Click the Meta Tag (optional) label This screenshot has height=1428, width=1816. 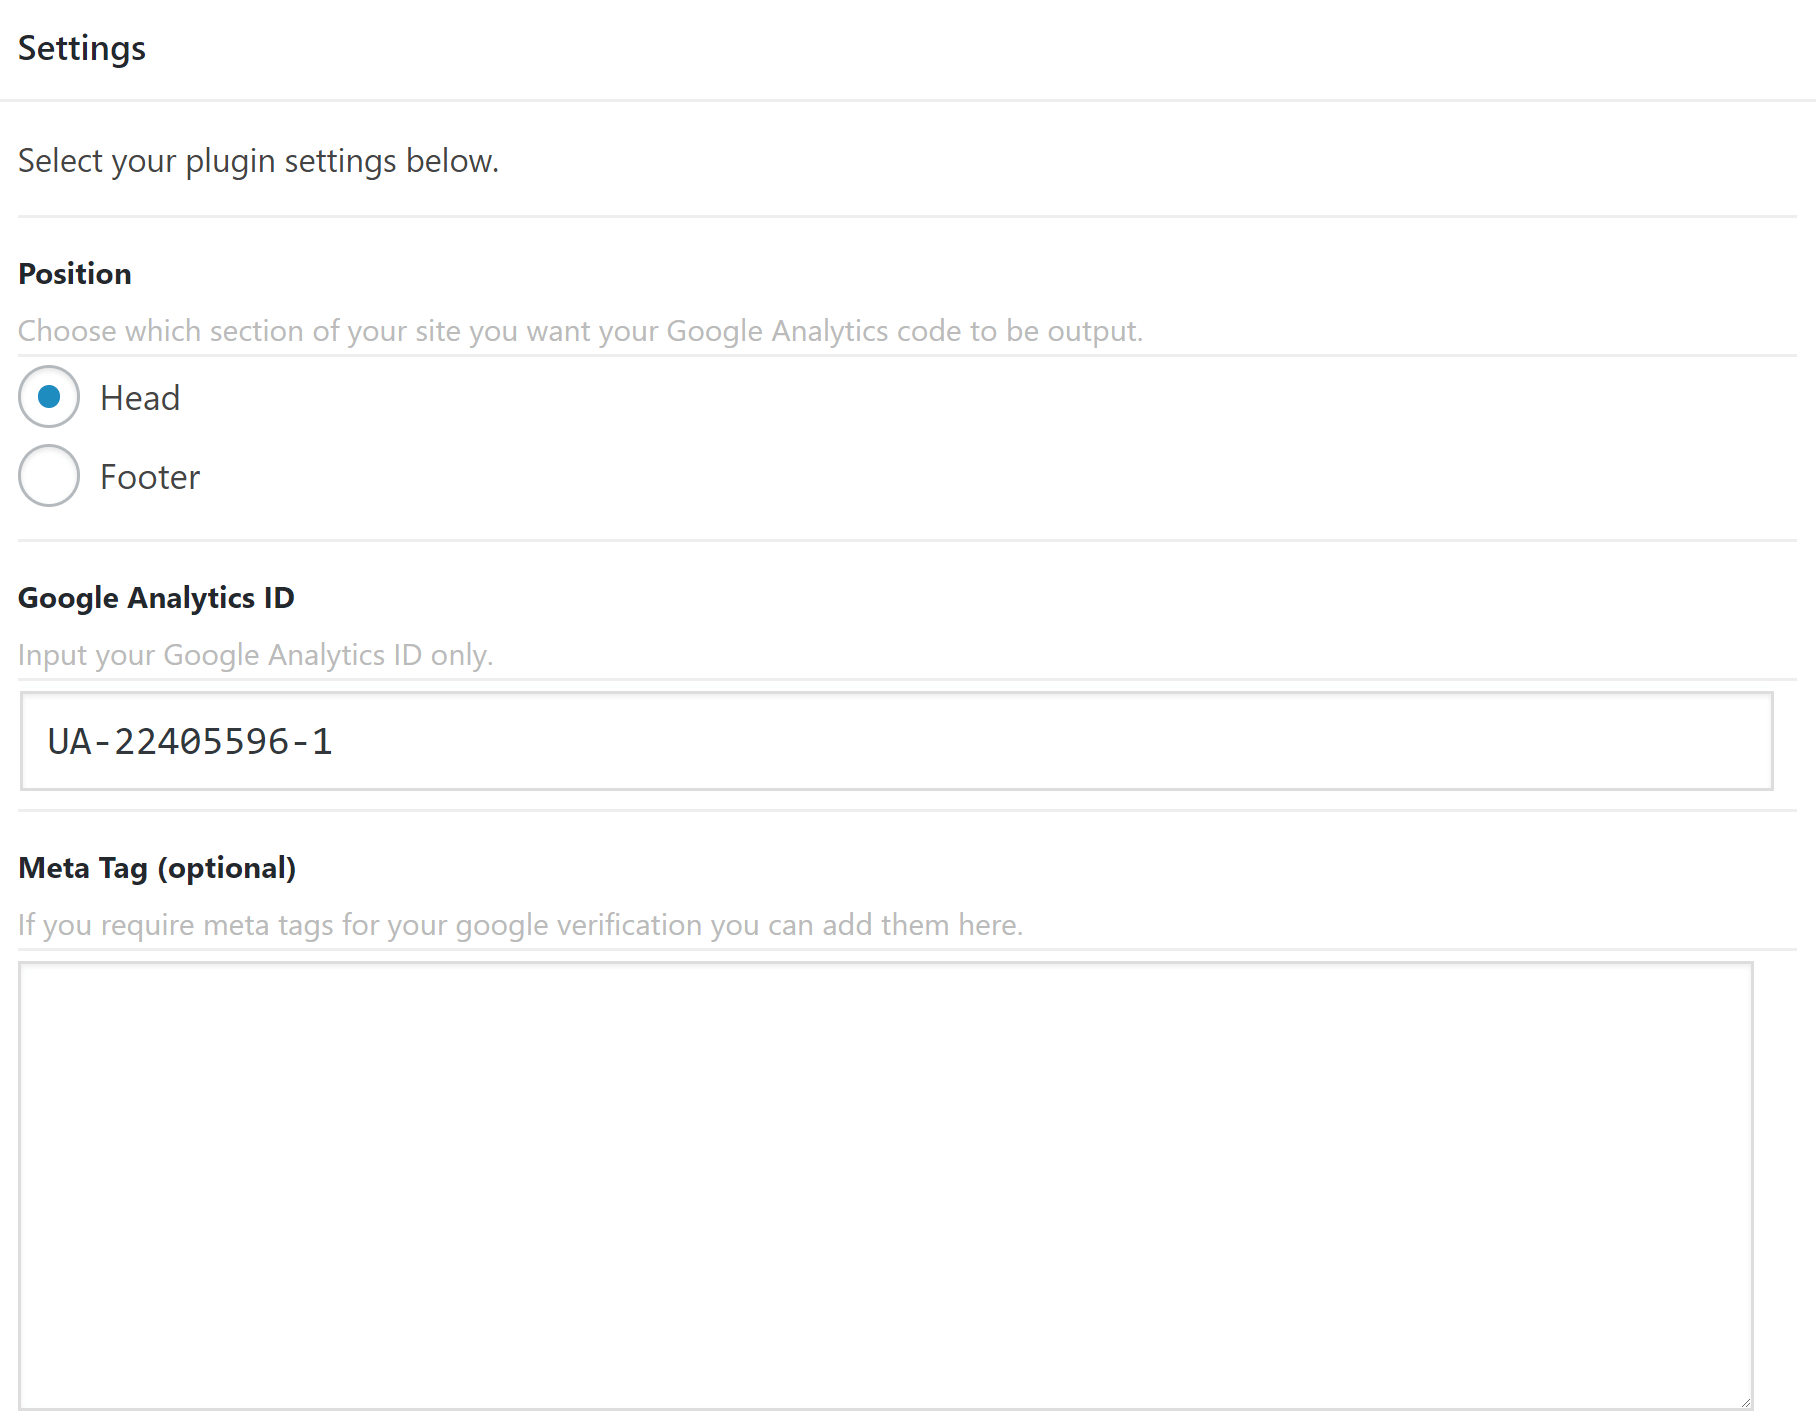[x=157, y=867]
